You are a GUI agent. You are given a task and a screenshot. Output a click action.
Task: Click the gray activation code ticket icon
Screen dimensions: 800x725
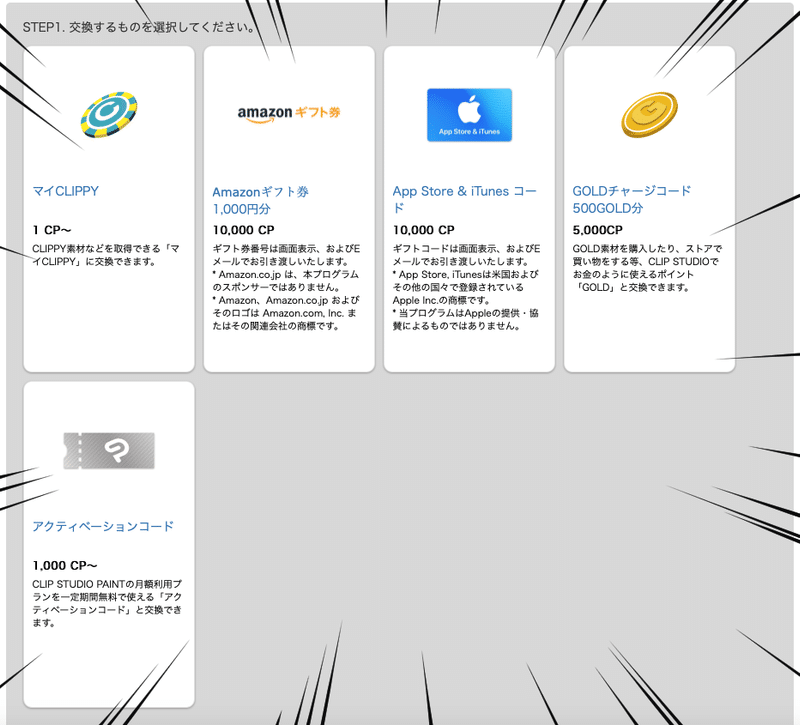[x=109, y=451]
